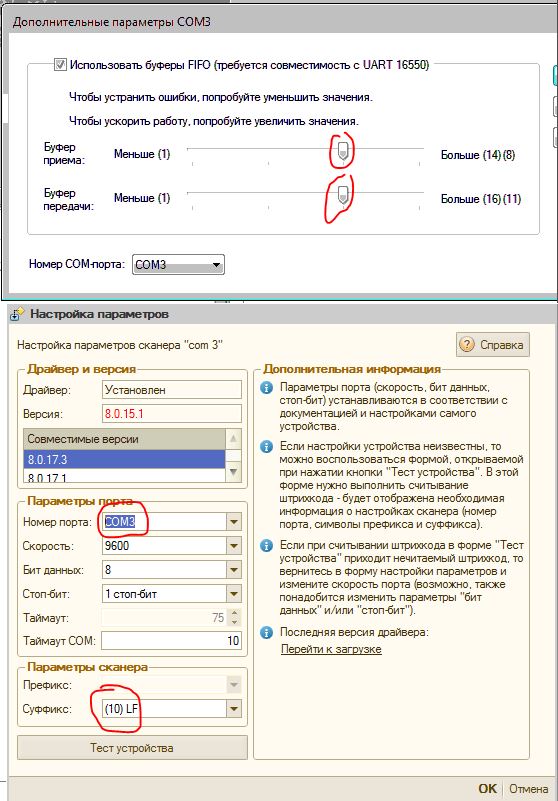Click the question mark icon on Справка
The image size is (558, 801).
tap(467, 345)
